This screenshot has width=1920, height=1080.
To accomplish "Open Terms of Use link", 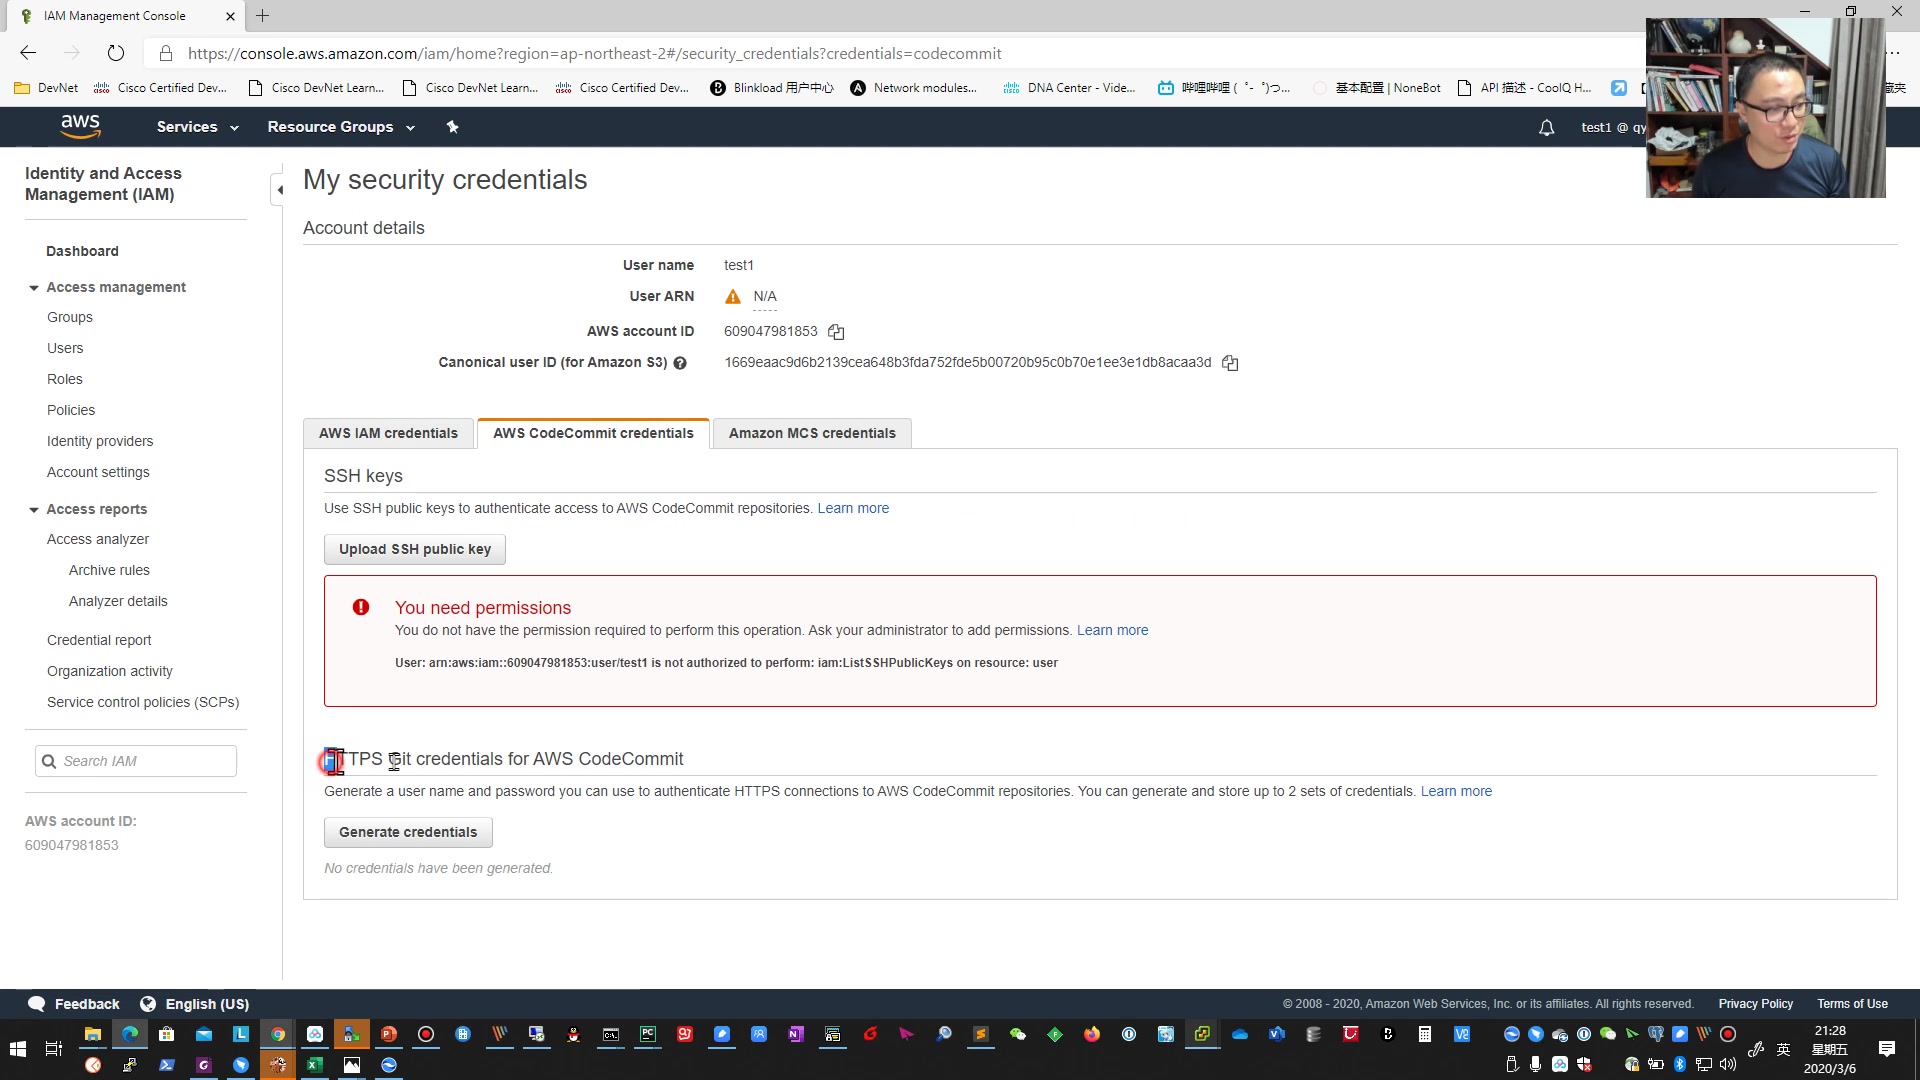I will click(x=1852, y=1004).
